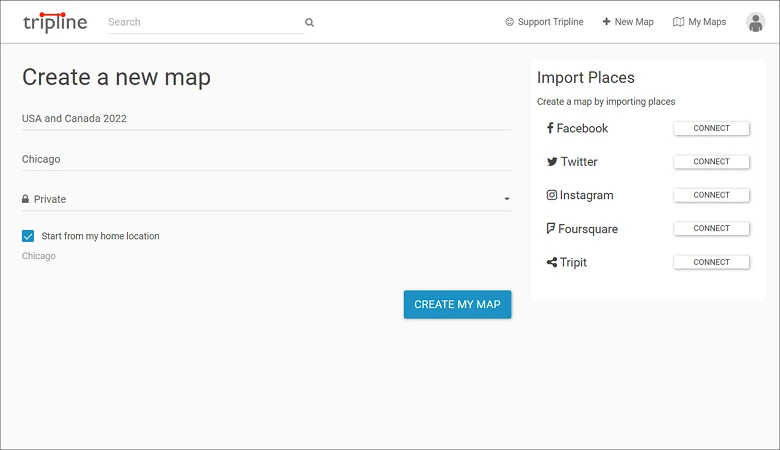780x450 pixels.
Task: Click the privacy dropdown arrow
Action: (x=506, y=199)
